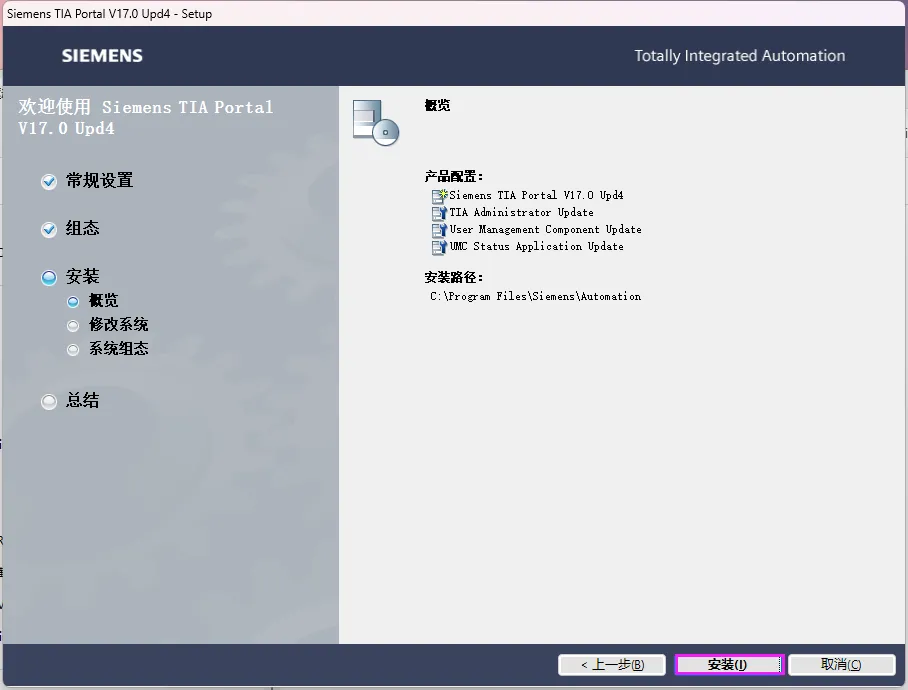Screen dimensions: 908x690
Task: Select the 总结 step label
Action: pos(82,400)
